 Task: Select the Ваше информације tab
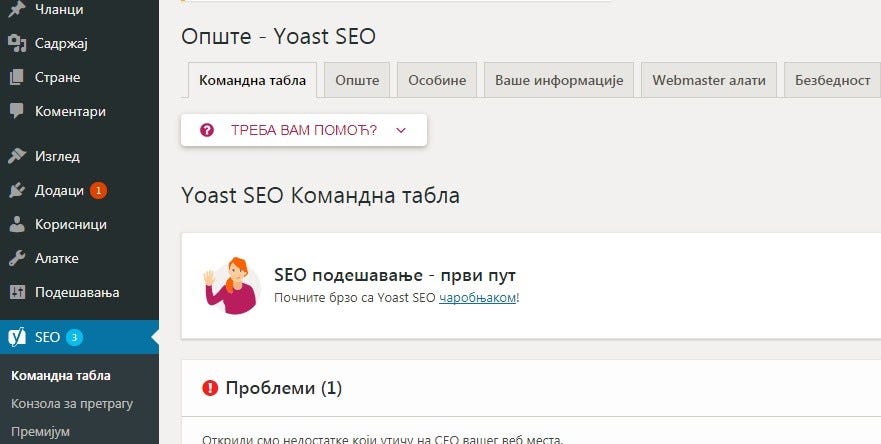(x=559, y=80)
